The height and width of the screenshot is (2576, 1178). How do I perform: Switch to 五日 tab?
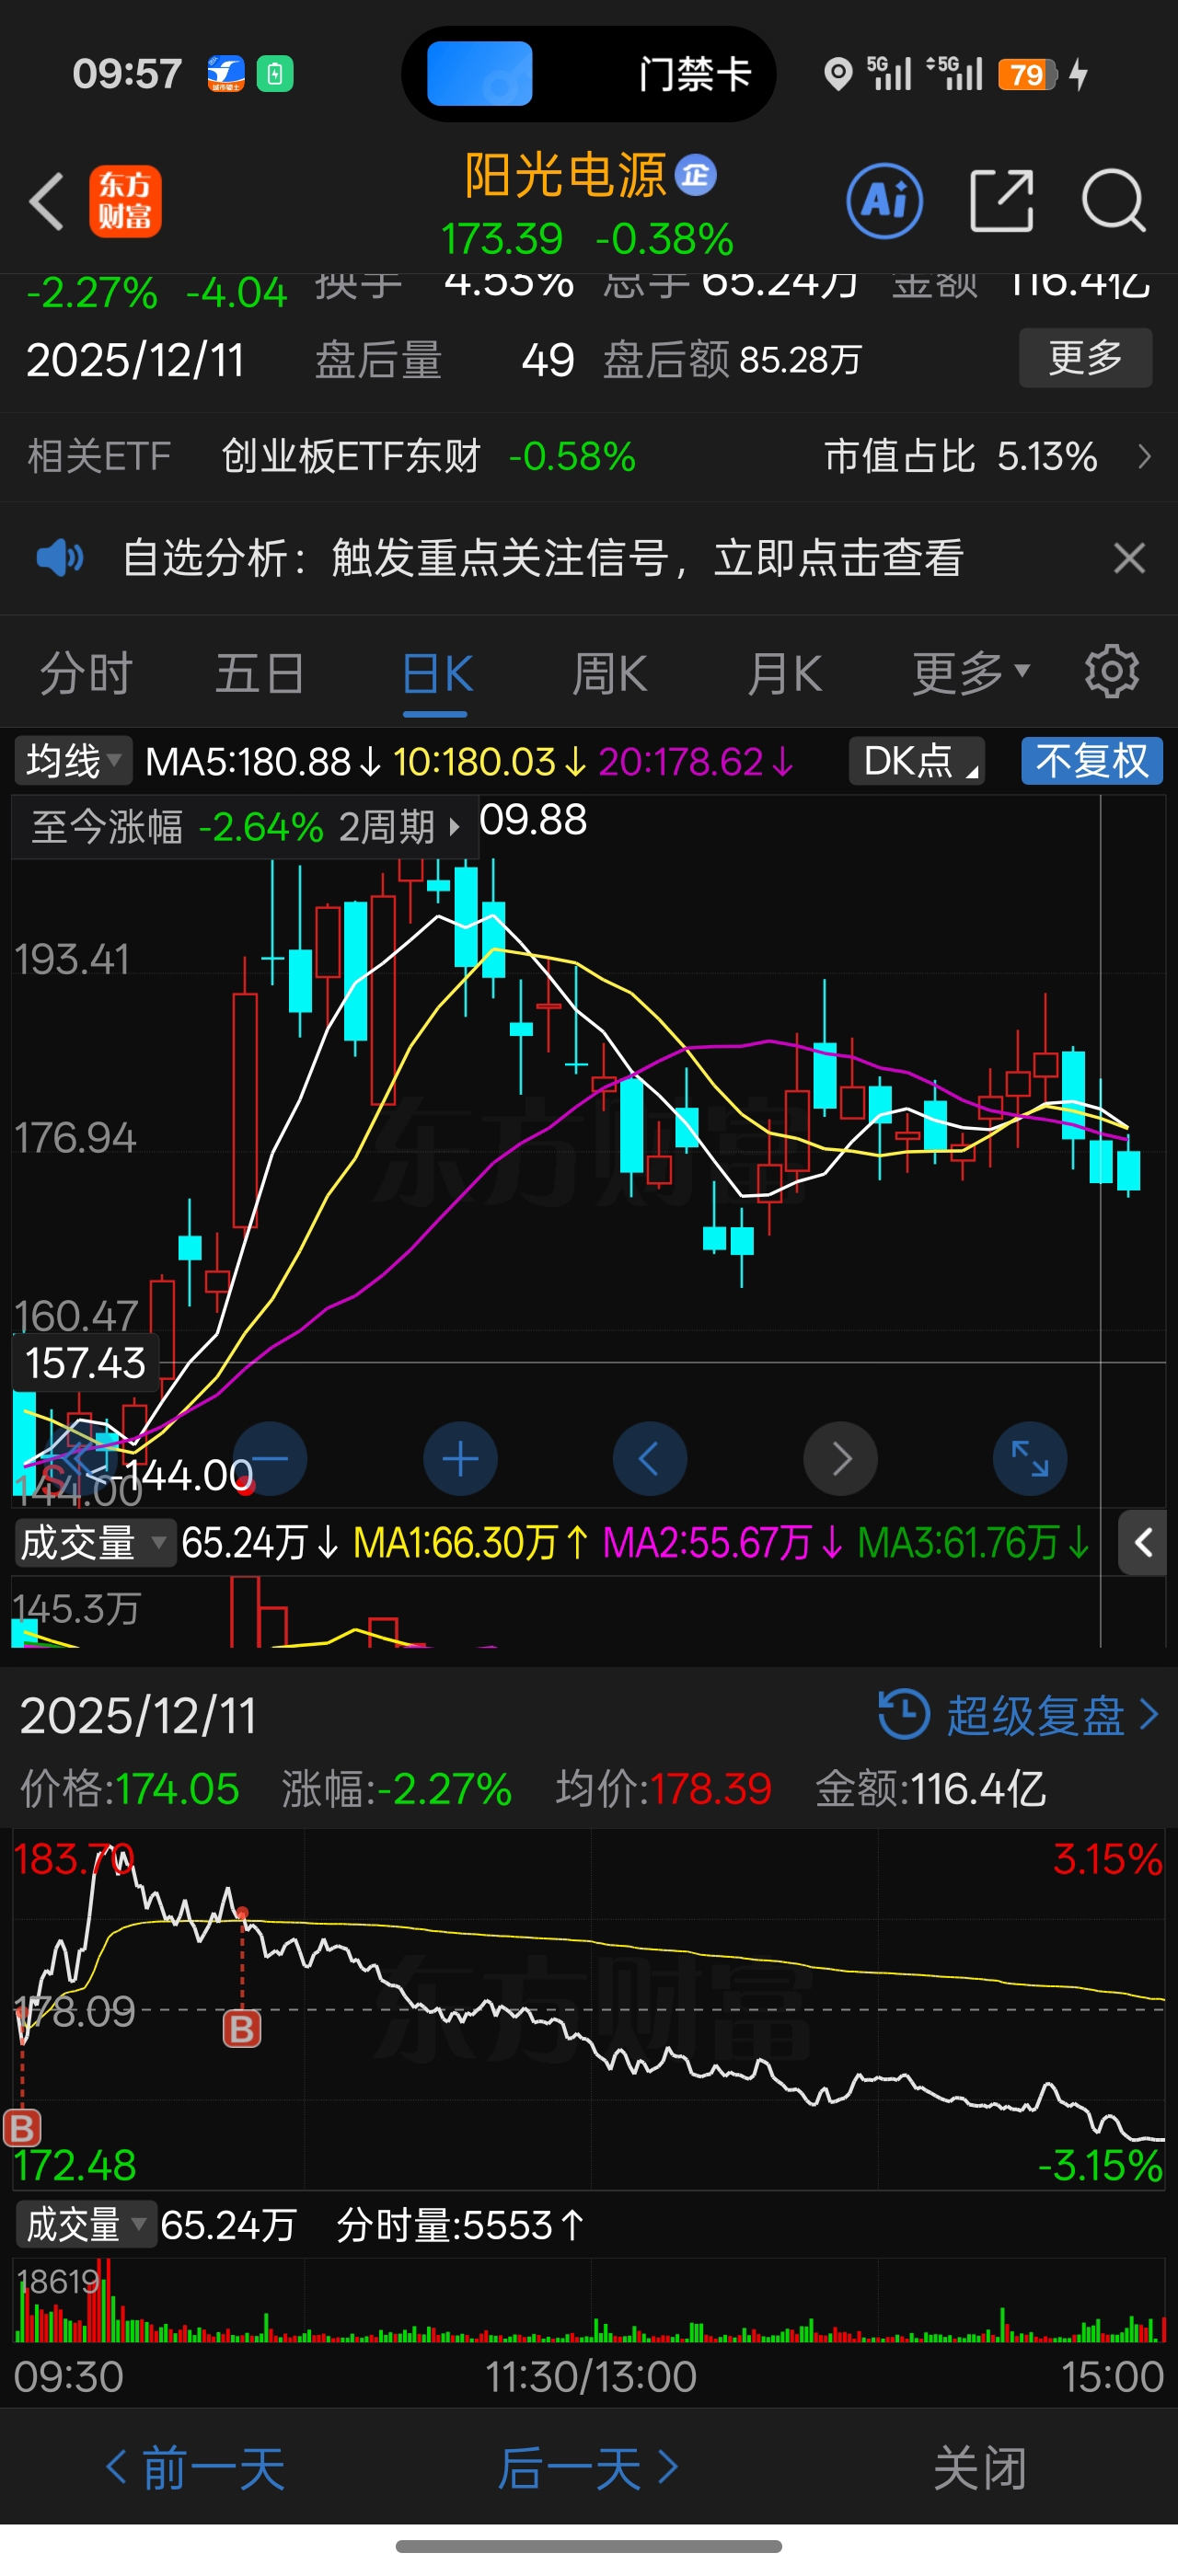pos(261,673)
